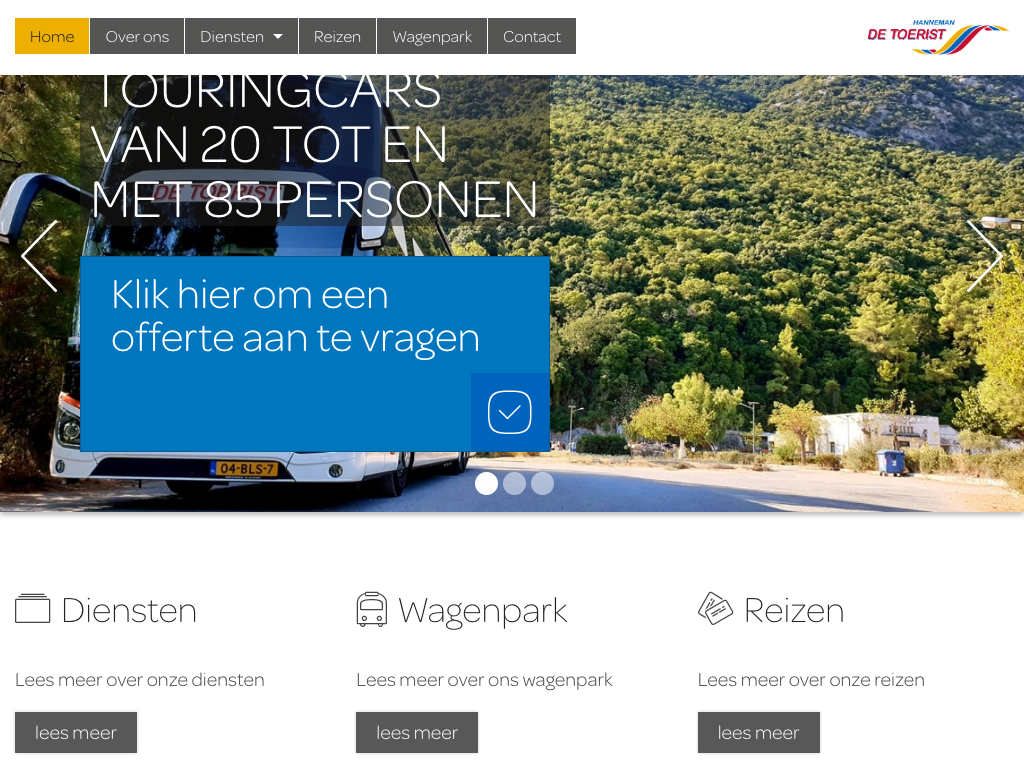Click 'Klik hier om een offerte aan te vragen'

point(295,316)
